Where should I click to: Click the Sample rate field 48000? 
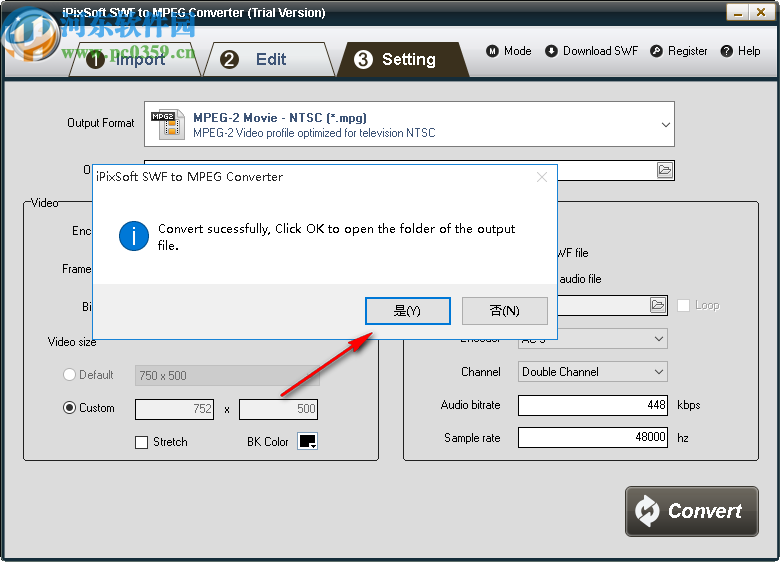coord(592,437)
